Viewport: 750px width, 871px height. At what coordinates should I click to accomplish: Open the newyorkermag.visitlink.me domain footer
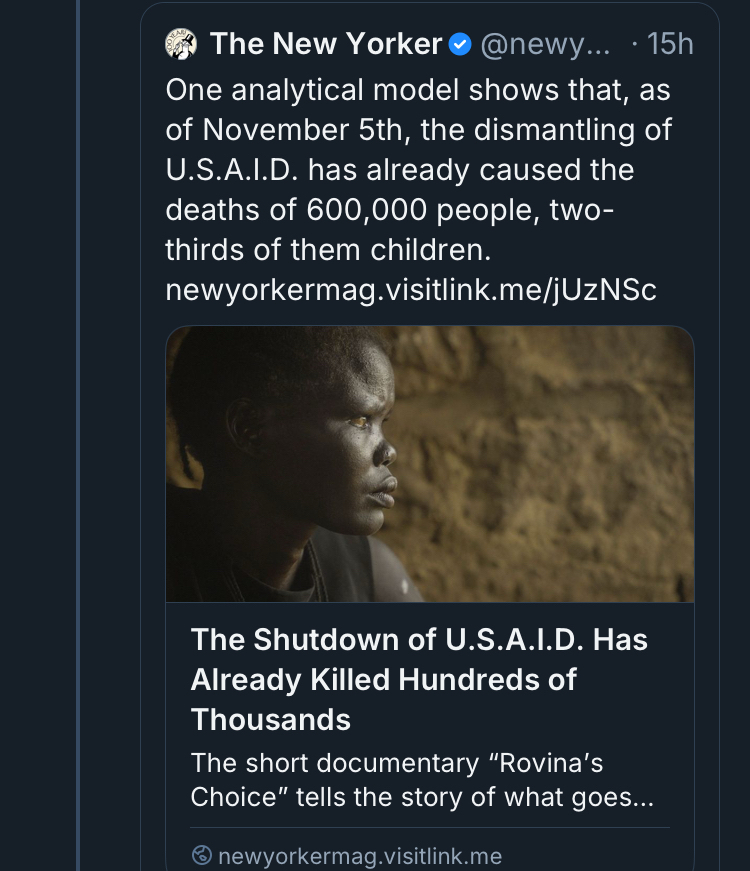[359, 856]
